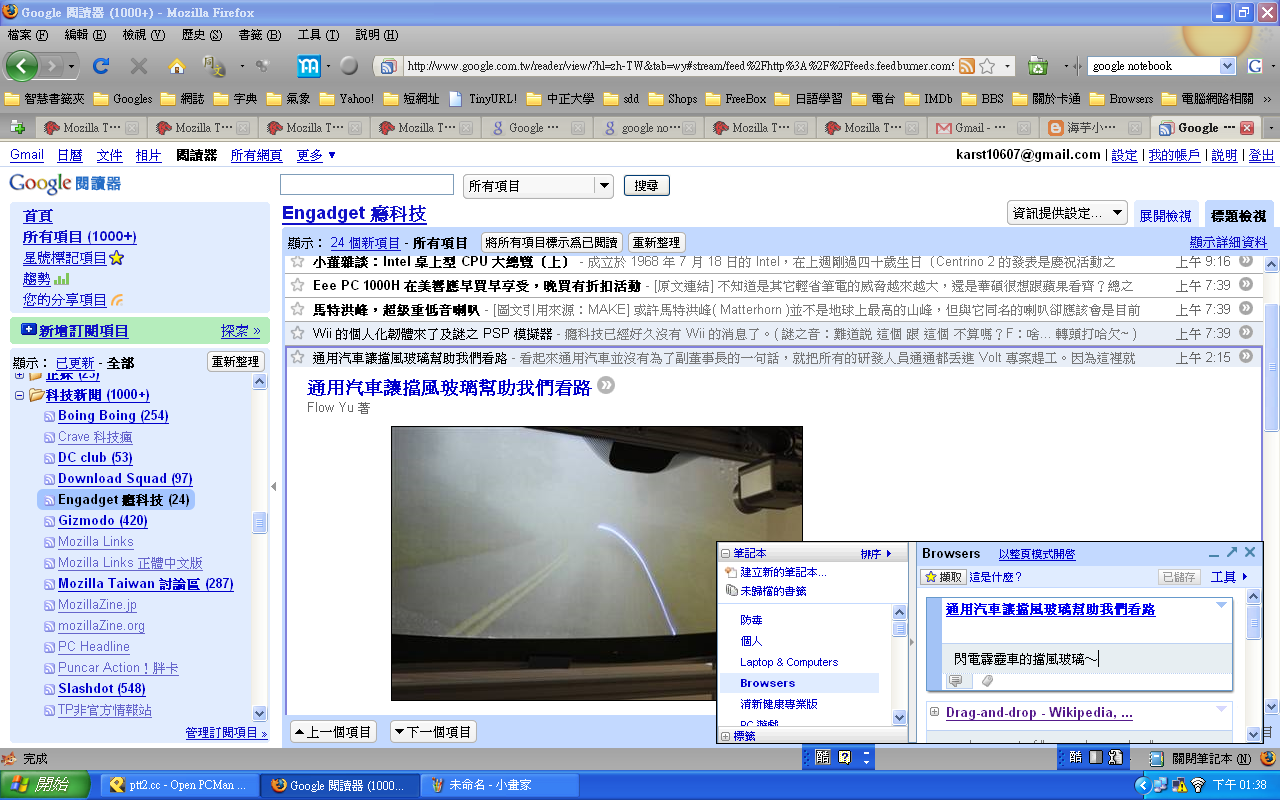The image size is (1280, 800).
Task: Click the comment icon below the note
Action: 955,681
